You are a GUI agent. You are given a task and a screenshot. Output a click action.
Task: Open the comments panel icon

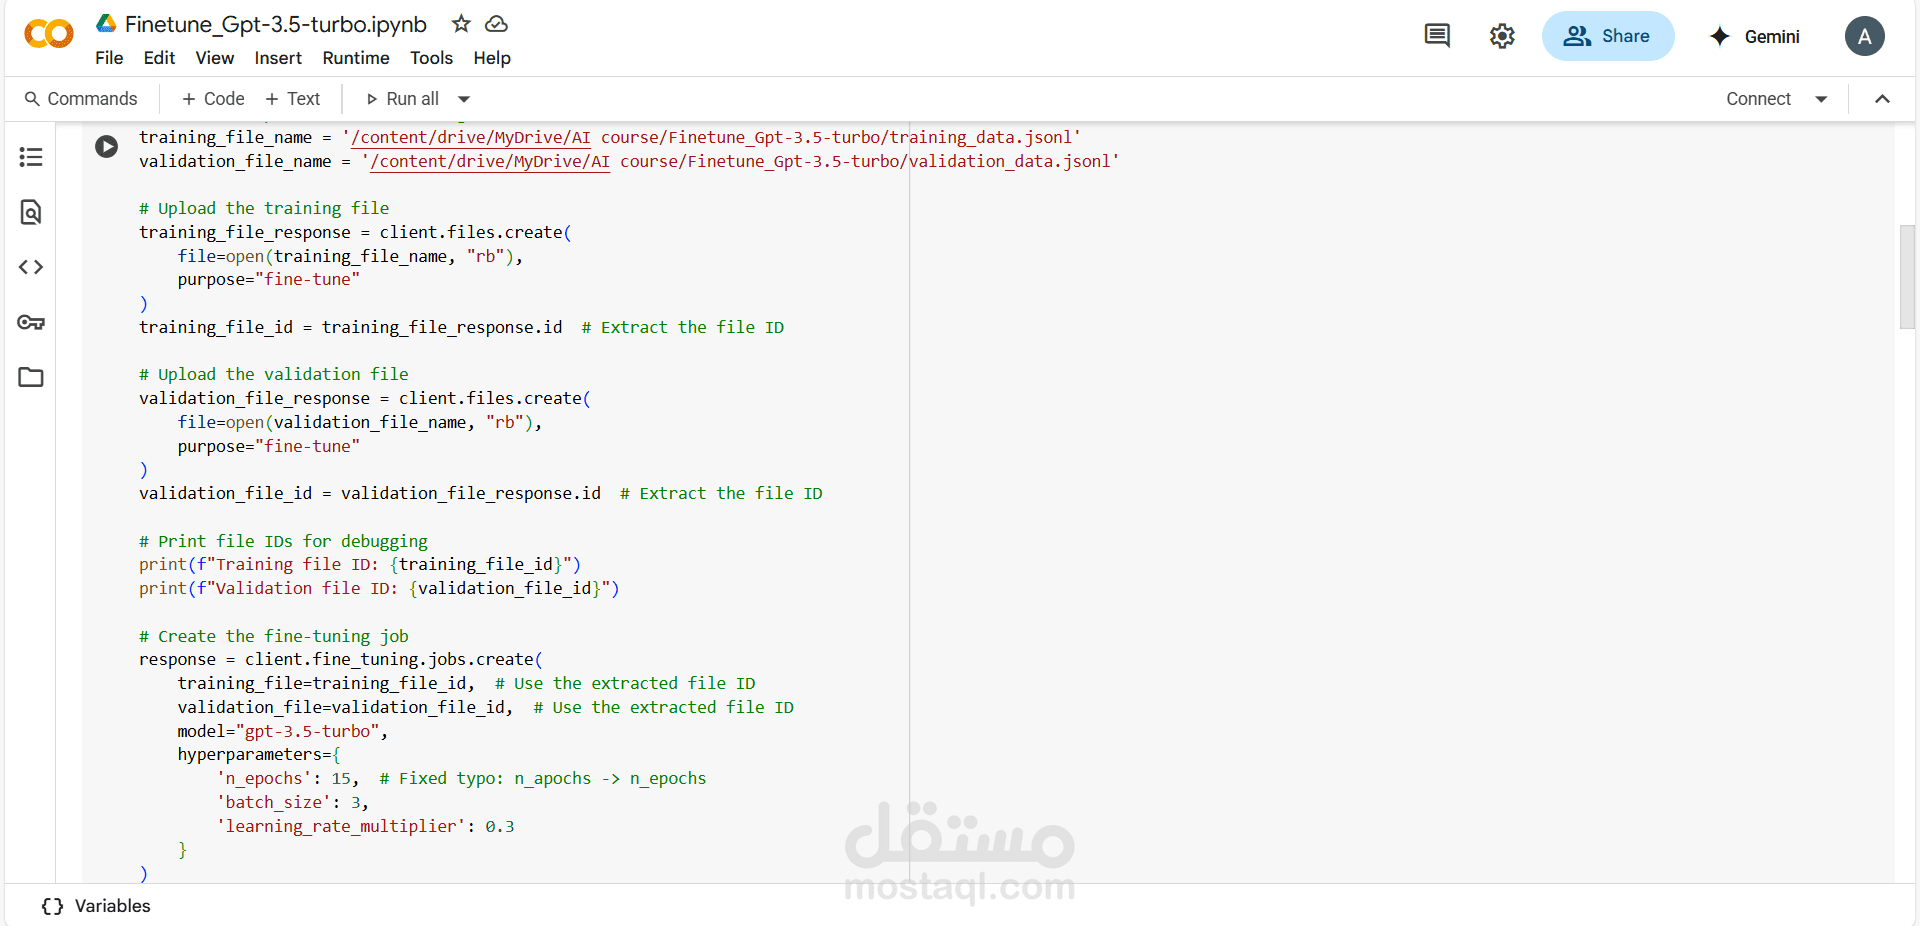(1437, 36)
